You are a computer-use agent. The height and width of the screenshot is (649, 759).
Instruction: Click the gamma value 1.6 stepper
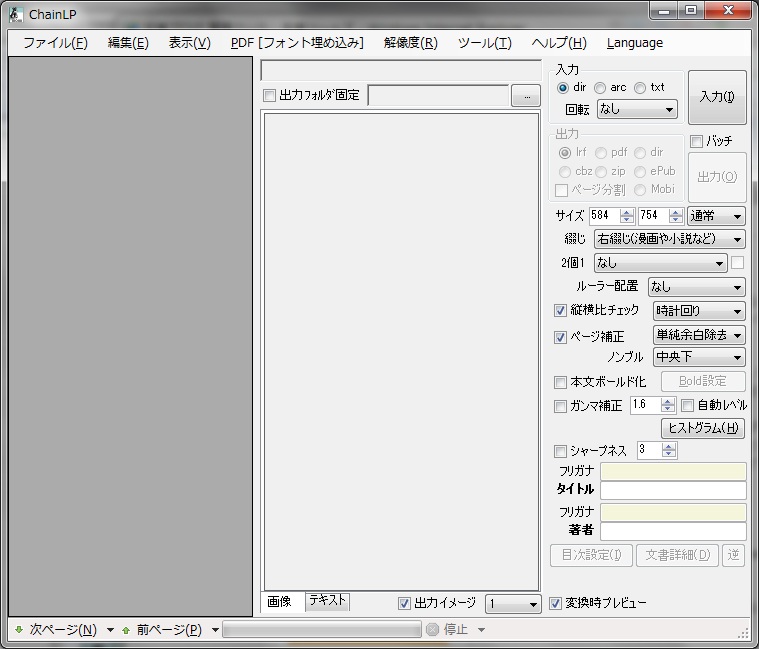pos(668,405)
